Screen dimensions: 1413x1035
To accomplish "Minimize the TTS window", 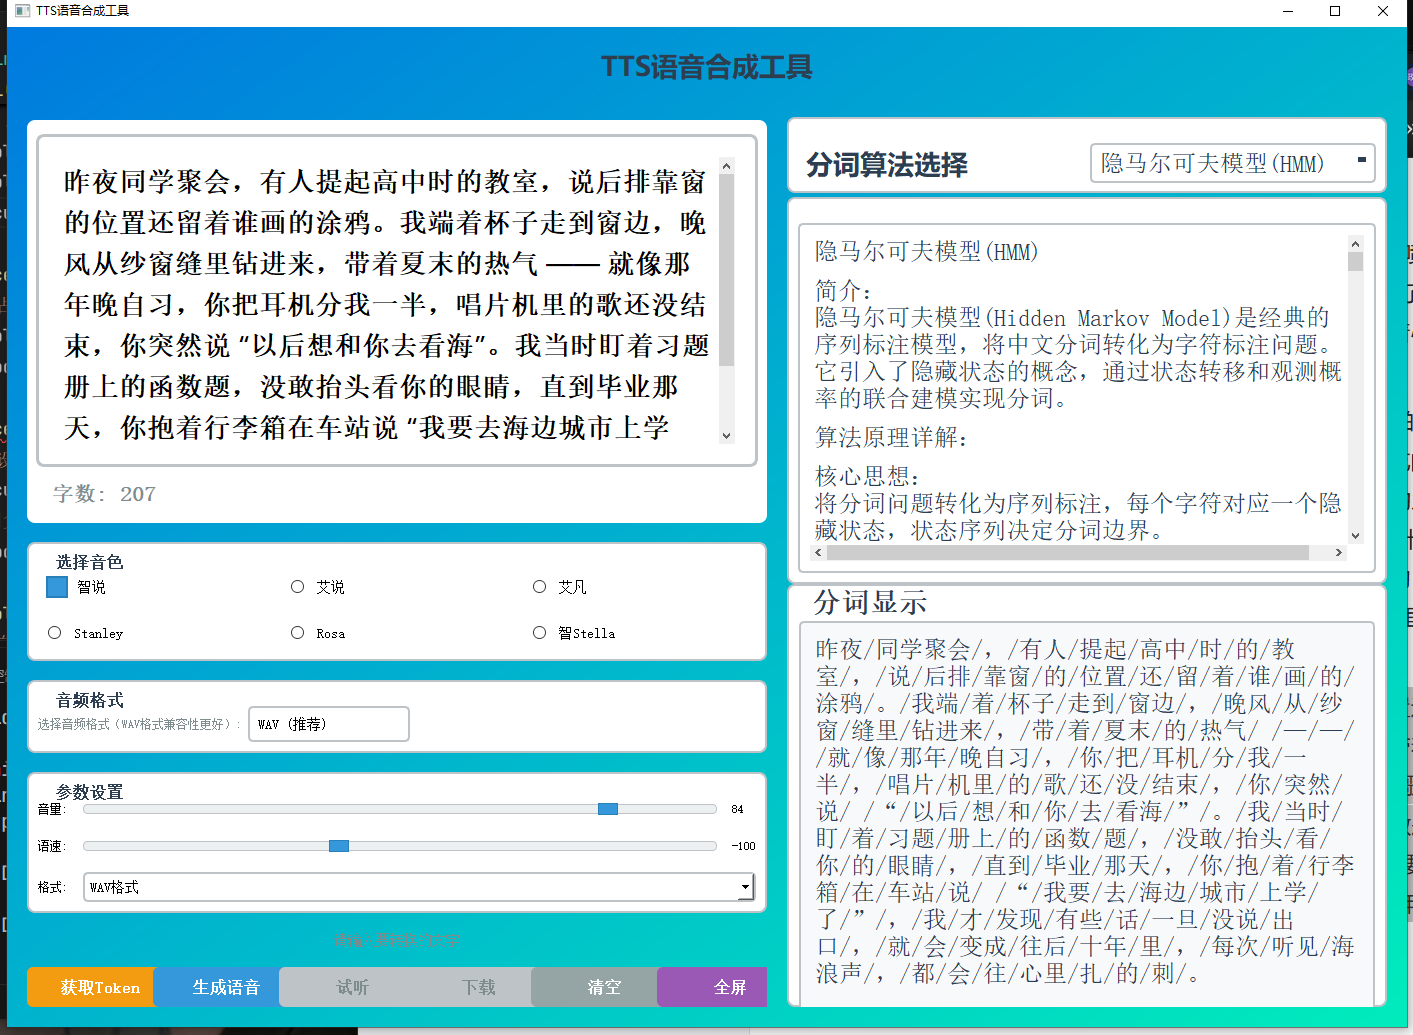I will [x=1288, y=11].
